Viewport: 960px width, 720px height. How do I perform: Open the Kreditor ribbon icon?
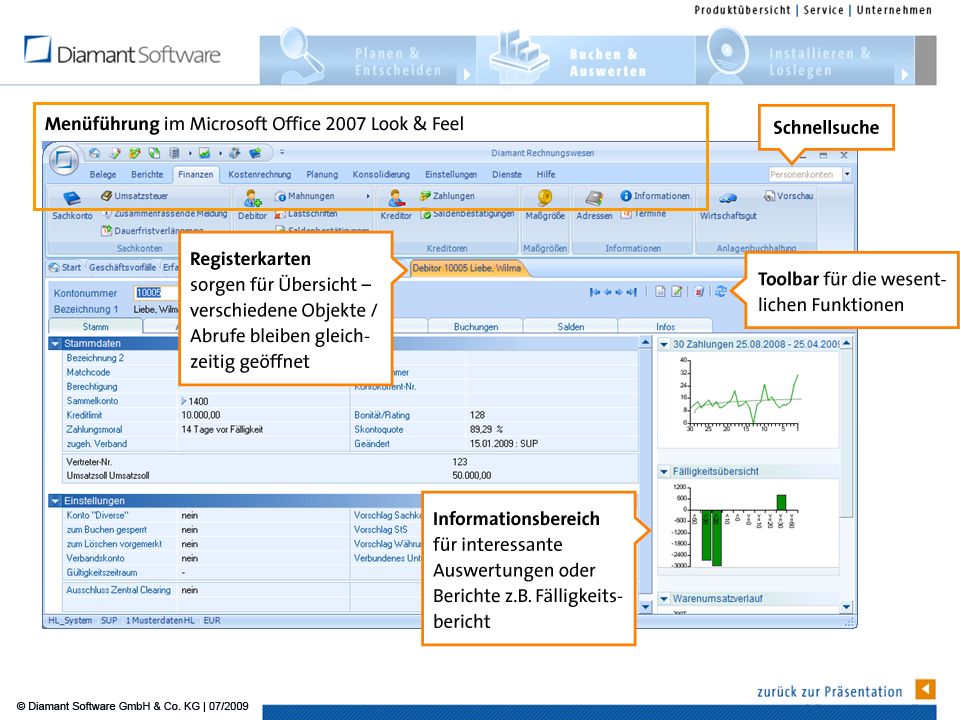pos(396,198)
